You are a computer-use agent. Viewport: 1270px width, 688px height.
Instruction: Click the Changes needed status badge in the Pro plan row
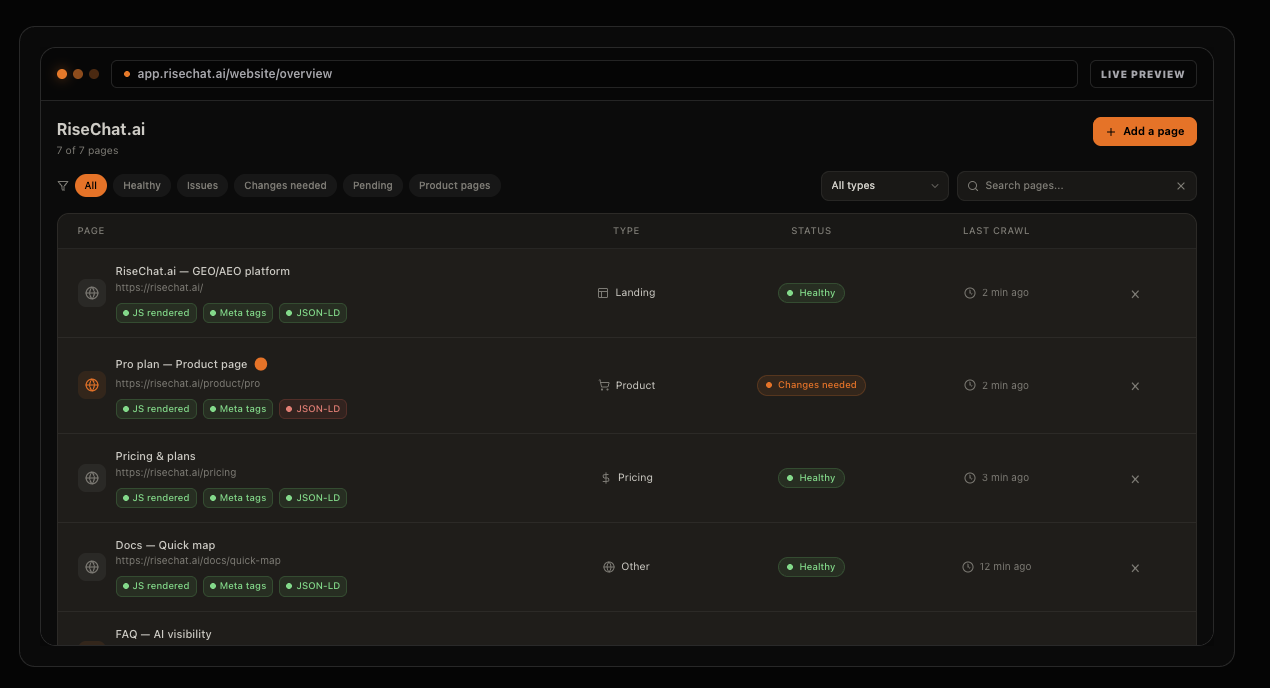811,385
